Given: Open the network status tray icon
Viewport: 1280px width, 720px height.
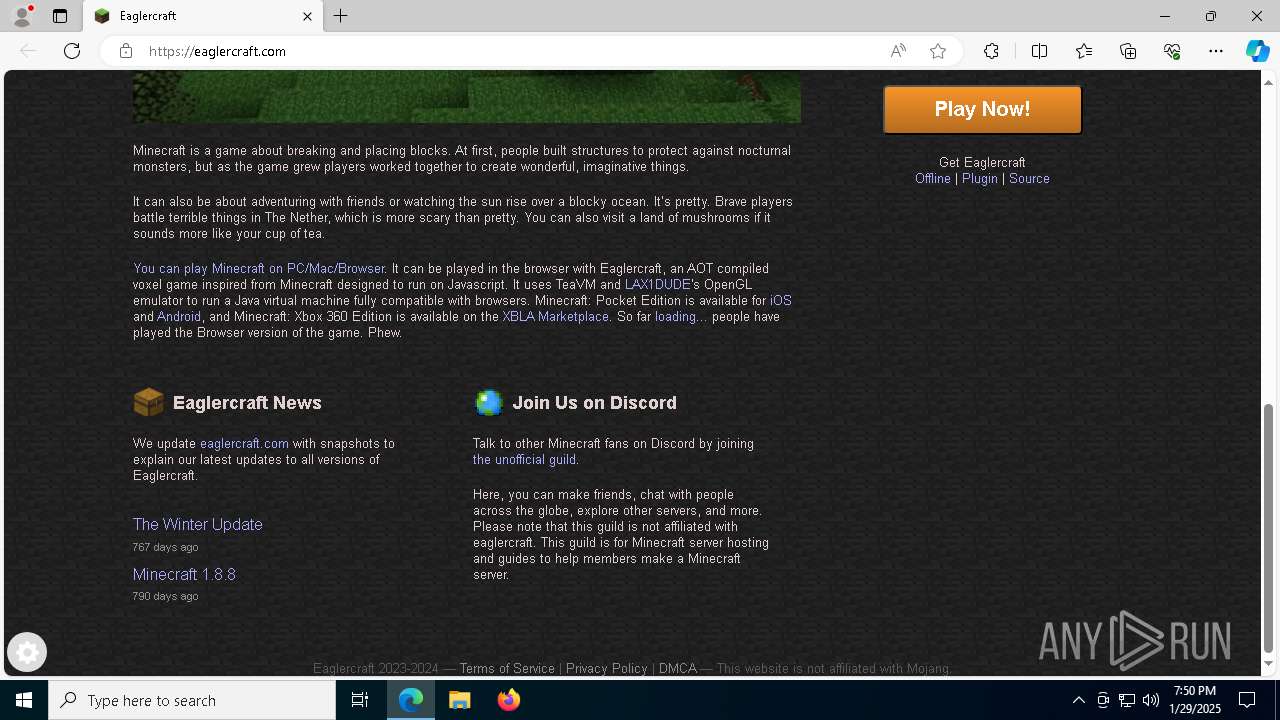Looking at the screenshot, I should (x=1127, y=700).
